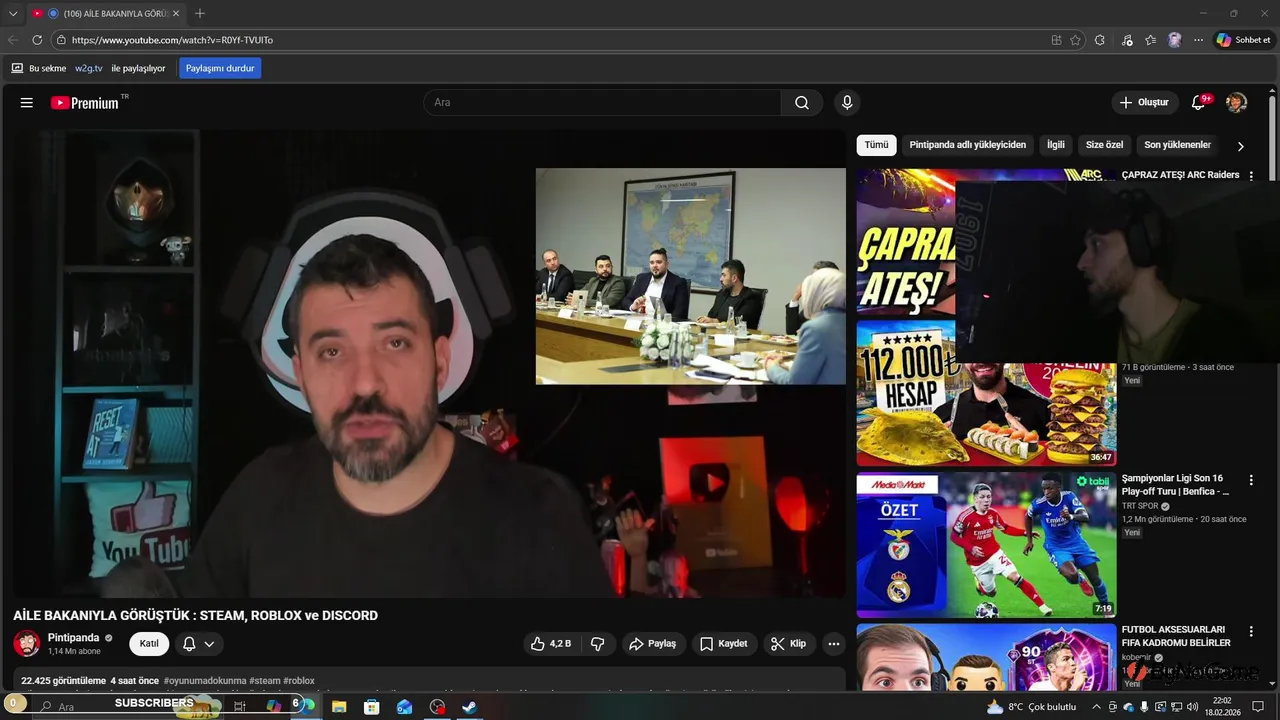Viewport: 1280px width, 720px height.
Task: Open the media control music icon
Action: pyautogui.click(x=1127, y=40)
